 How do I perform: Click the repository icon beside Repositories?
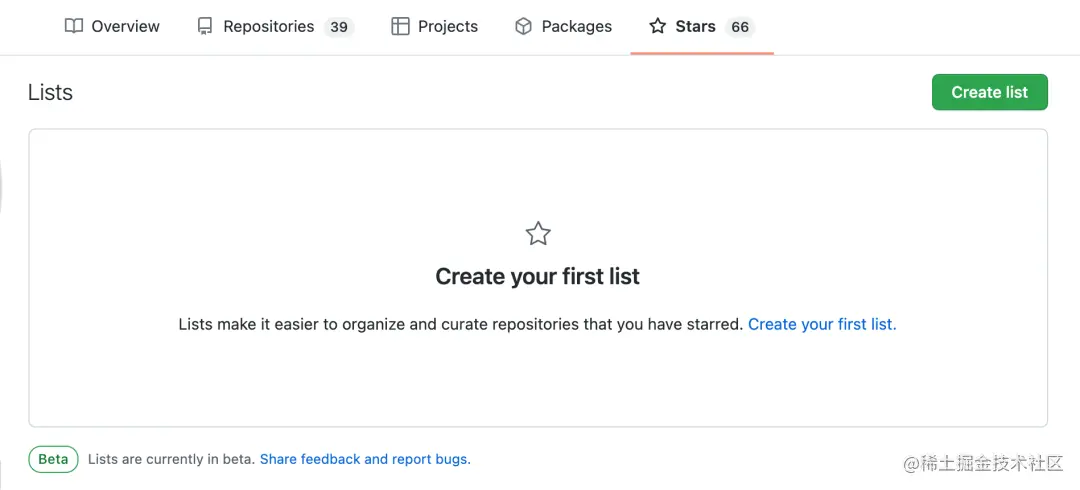(205, 26)
